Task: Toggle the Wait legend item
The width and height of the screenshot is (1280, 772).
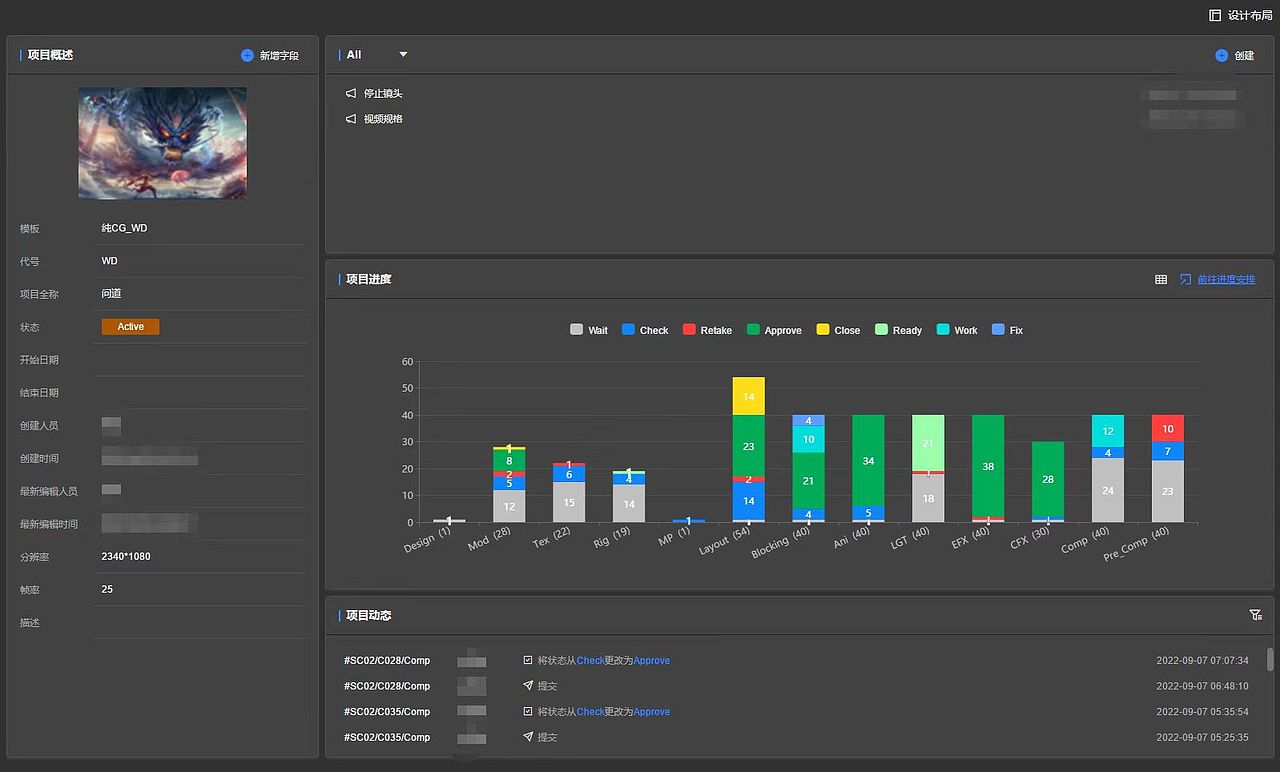Action: click(x=589, y=330)
